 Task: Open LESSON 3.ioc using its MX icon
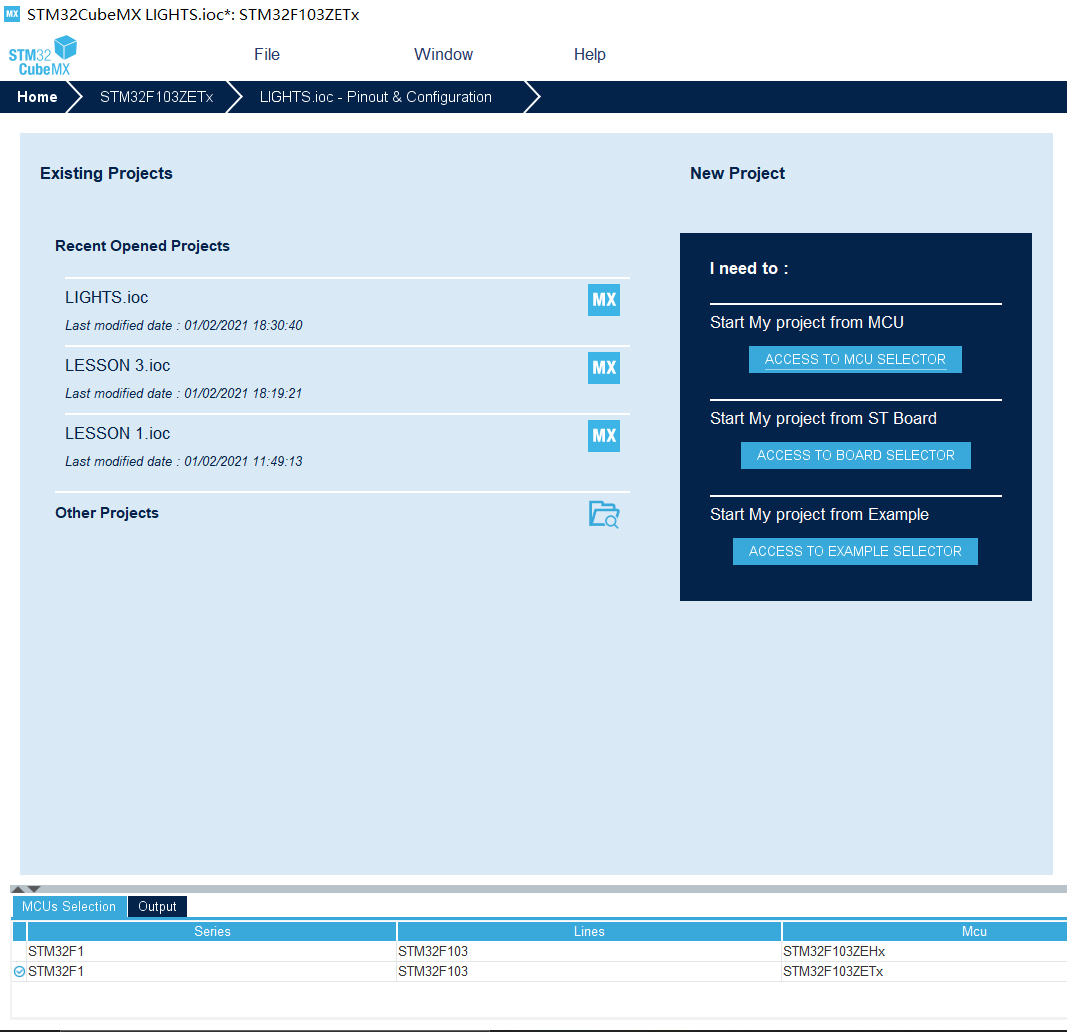(x=604, y=368)
